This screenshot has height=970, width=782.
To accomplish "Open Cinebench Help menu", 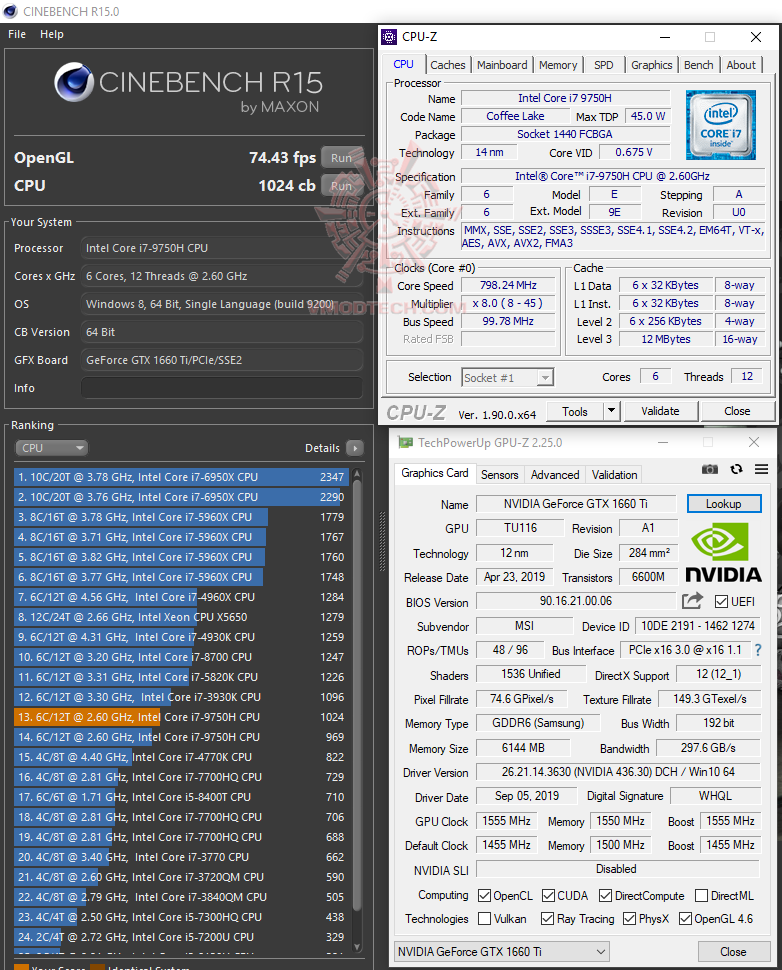I will click(x=52, y=34).
